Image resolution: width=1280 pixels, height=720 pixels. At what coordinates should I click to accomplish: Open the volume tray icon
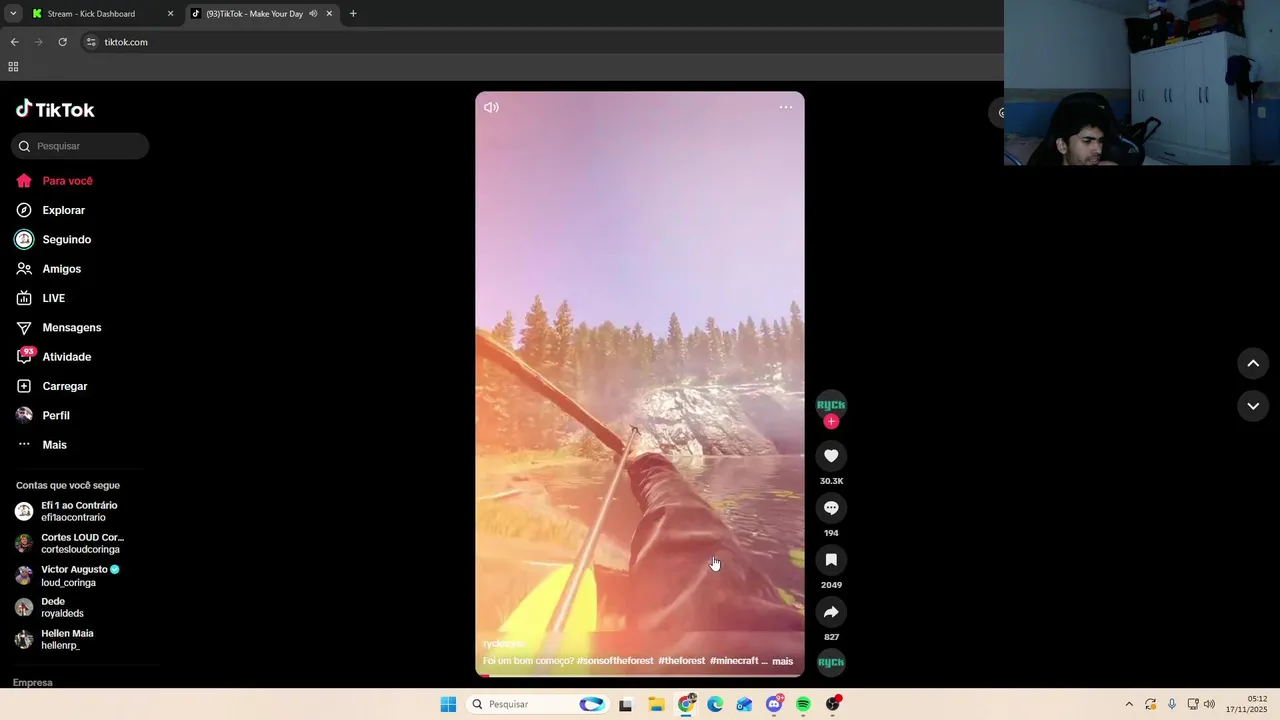tap(1209, 704)
